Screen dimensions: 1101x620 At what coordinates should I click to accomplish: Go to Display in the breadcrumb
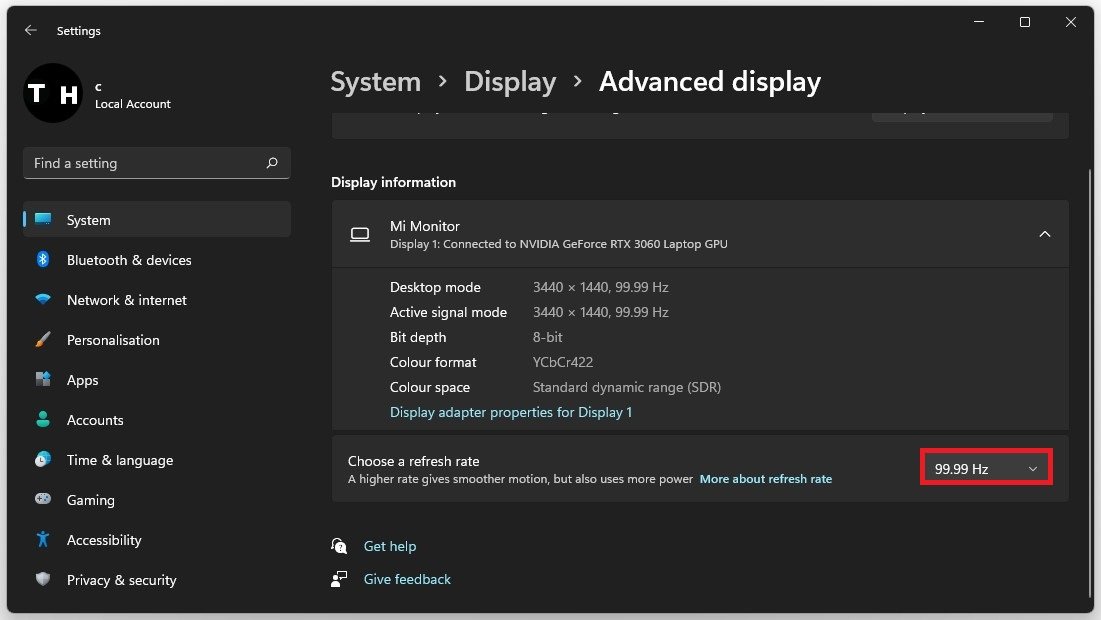[510, 82]
